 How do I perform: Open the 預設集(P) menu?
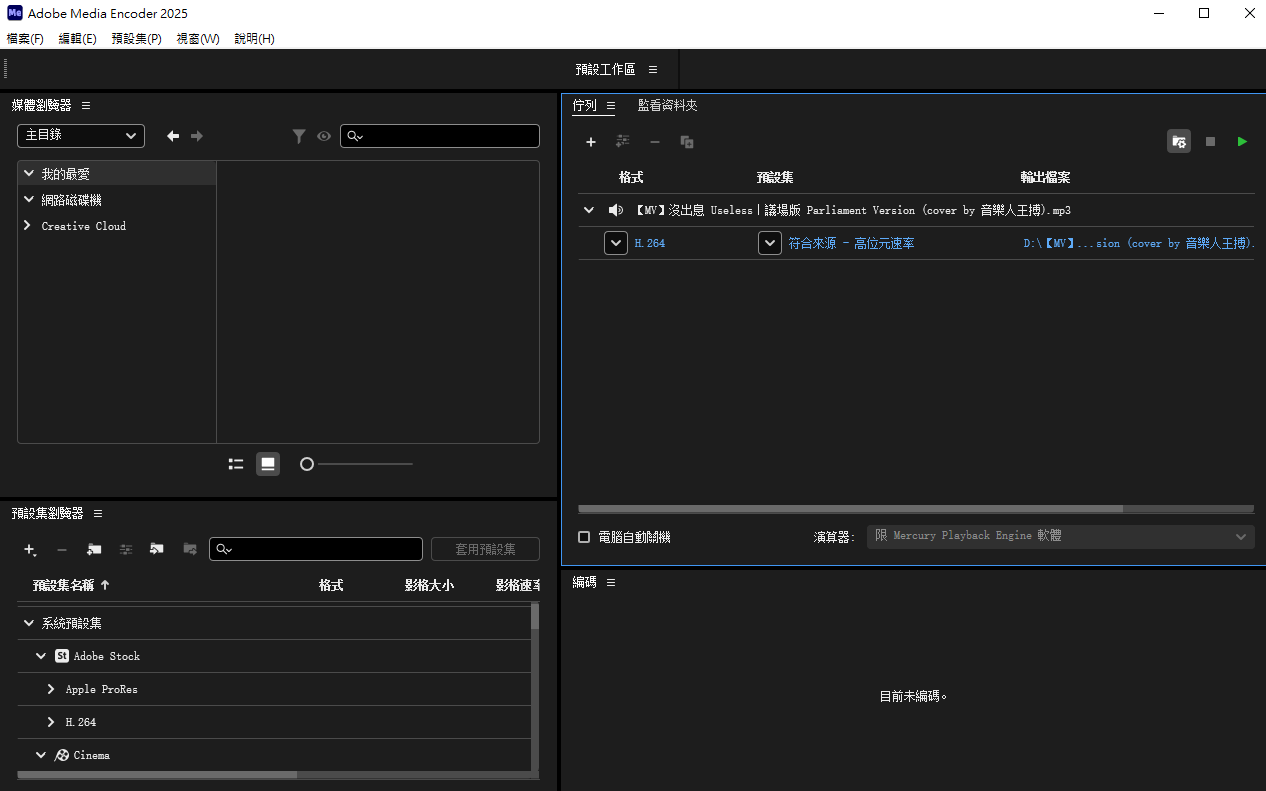pyautogui.click(x=137, y=38)
